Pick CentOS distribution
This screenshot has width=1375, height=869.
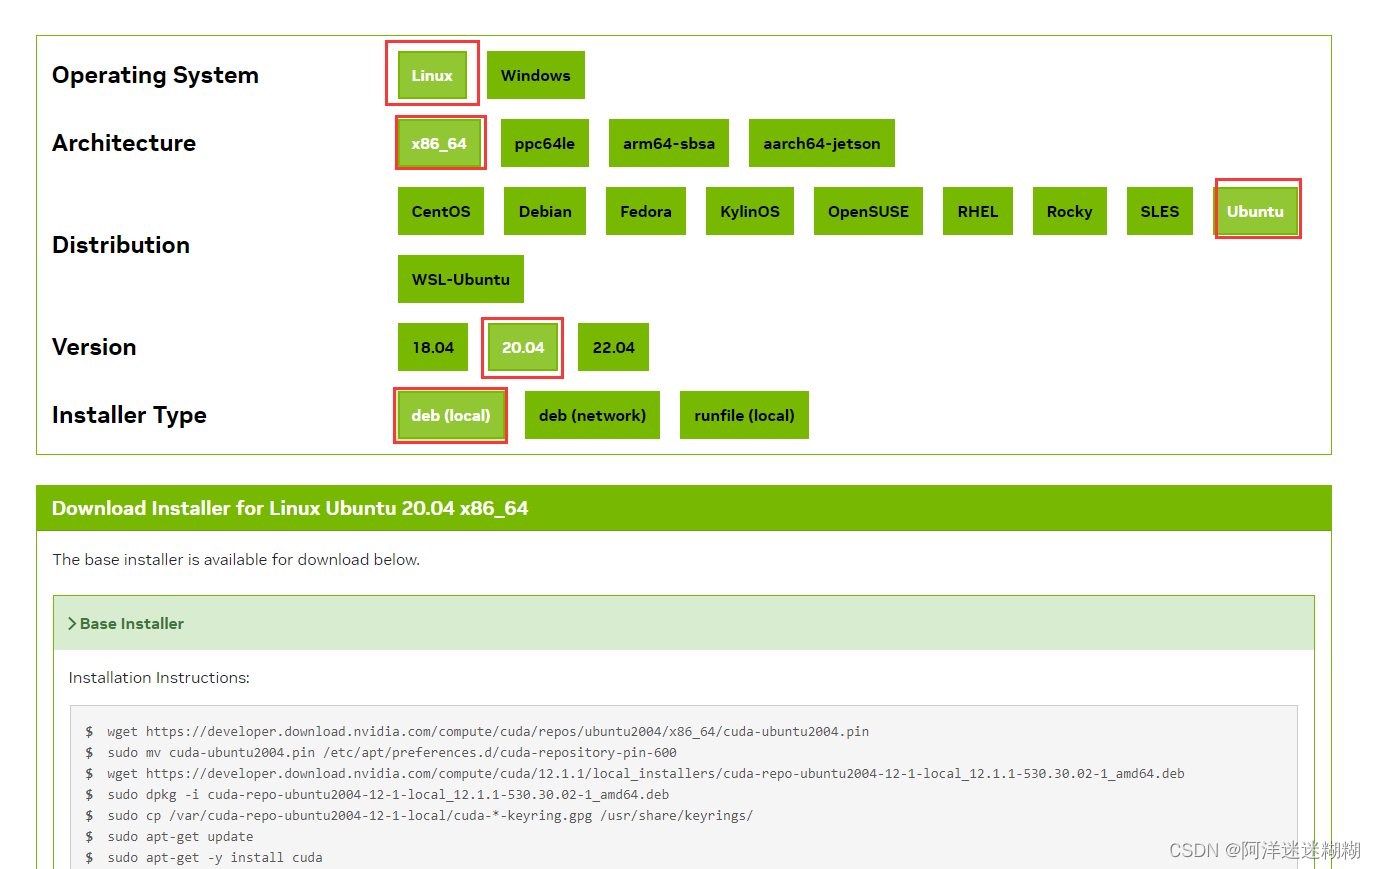point(441,211)
